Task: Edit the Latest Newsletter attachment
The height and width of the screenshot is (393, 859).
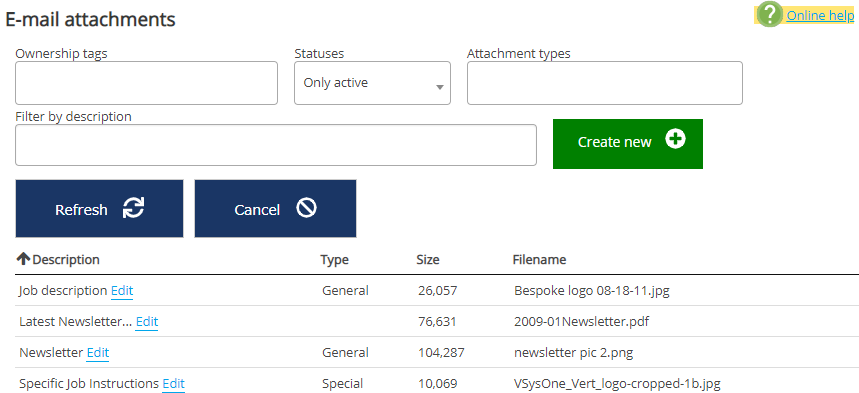Action: point(147,322)
